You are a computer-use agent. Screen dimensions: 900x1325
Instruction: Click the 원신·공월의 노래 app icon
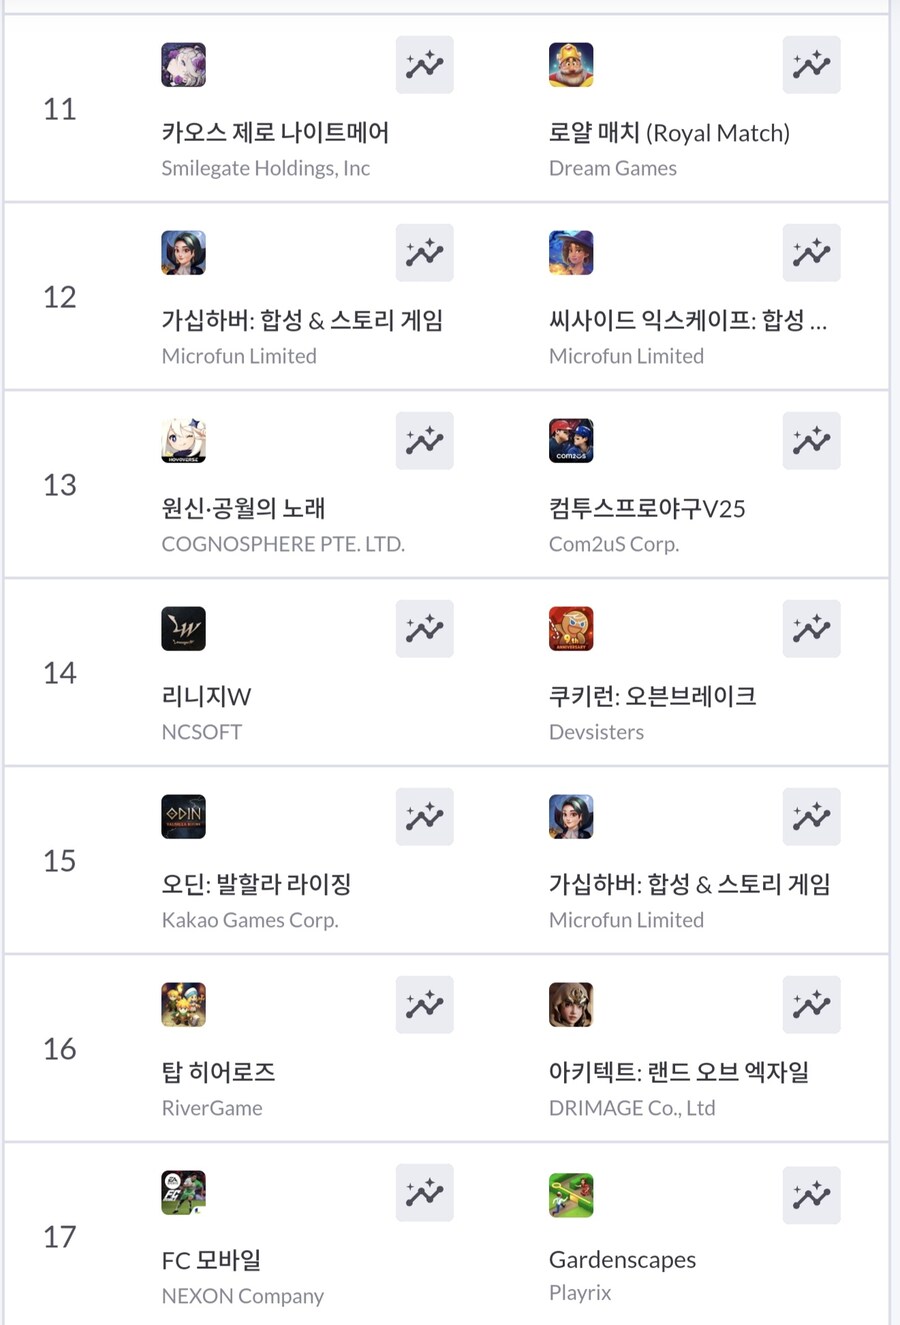pyautogui.click(x=183, y=440)
